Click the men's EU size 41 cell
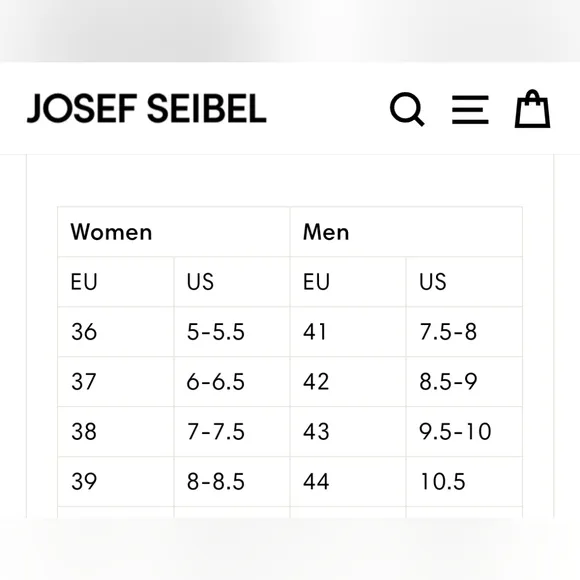 click(348, 332)
